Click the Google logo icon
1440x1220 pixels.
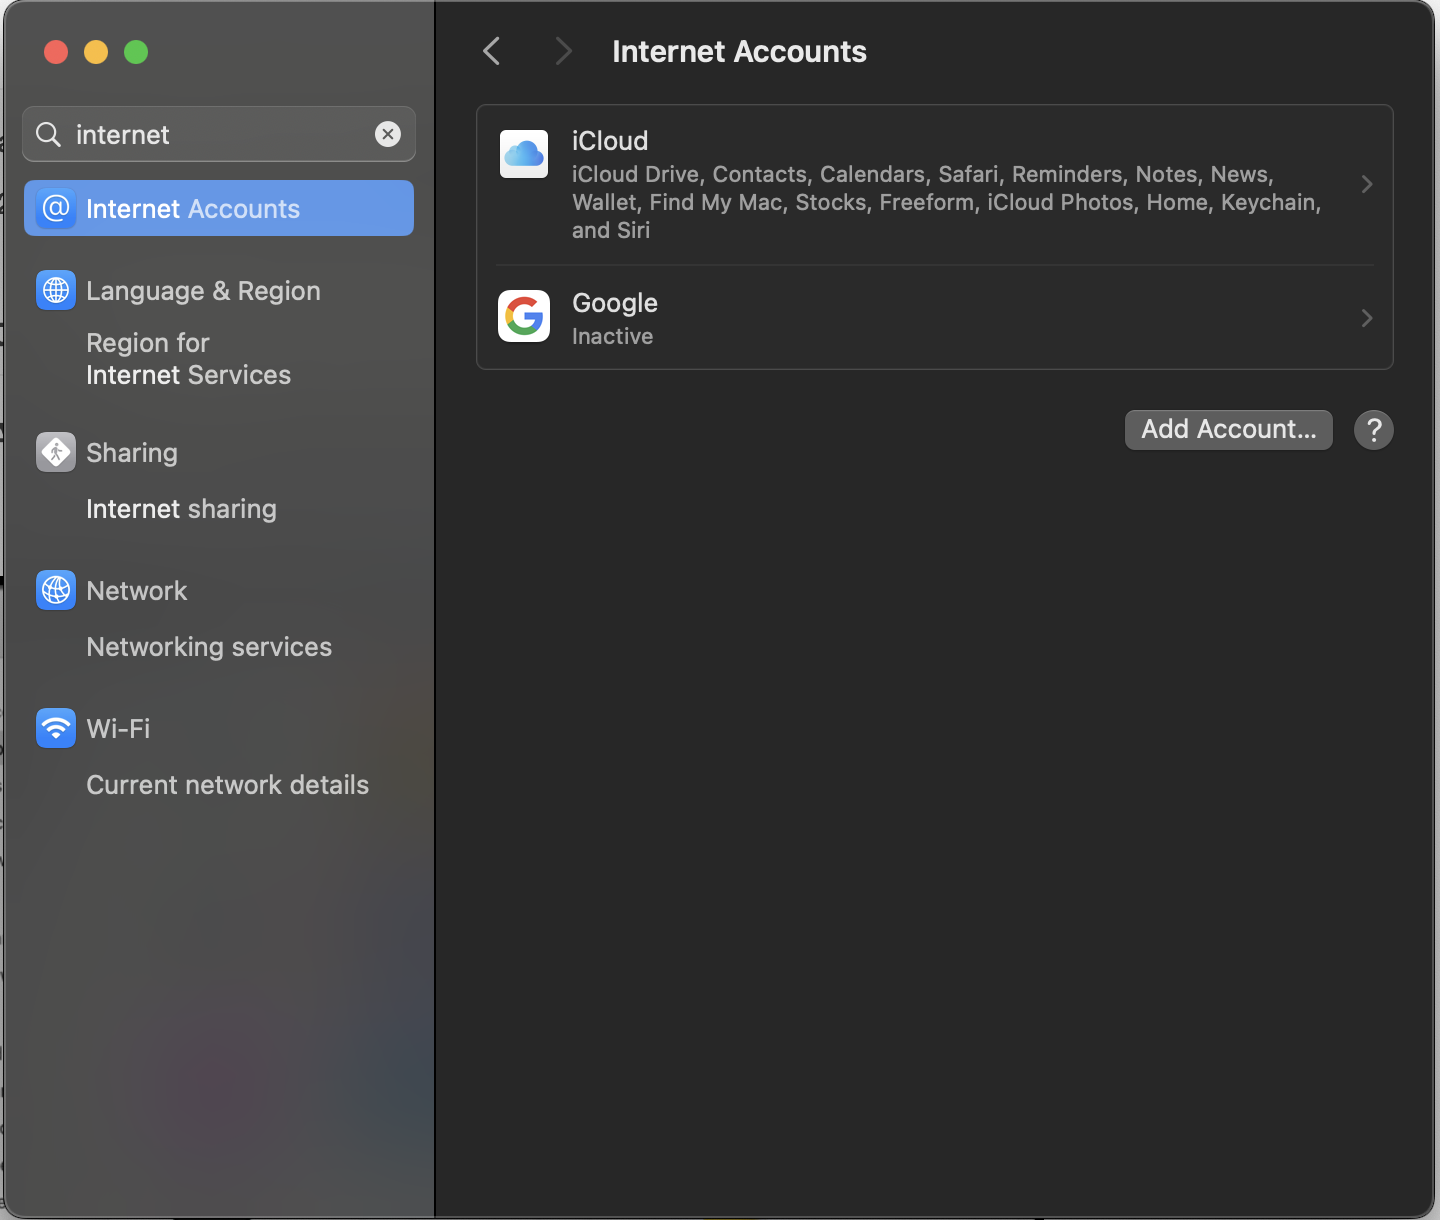click(x=524, y=316)
